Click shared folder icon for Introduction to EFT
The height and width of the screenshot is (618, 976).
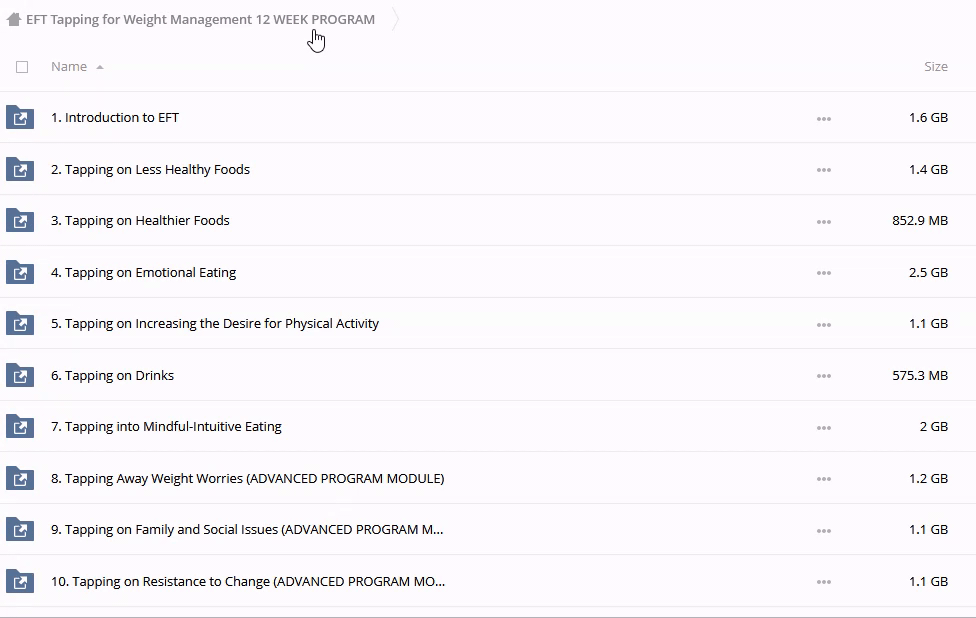coord(20,118)
